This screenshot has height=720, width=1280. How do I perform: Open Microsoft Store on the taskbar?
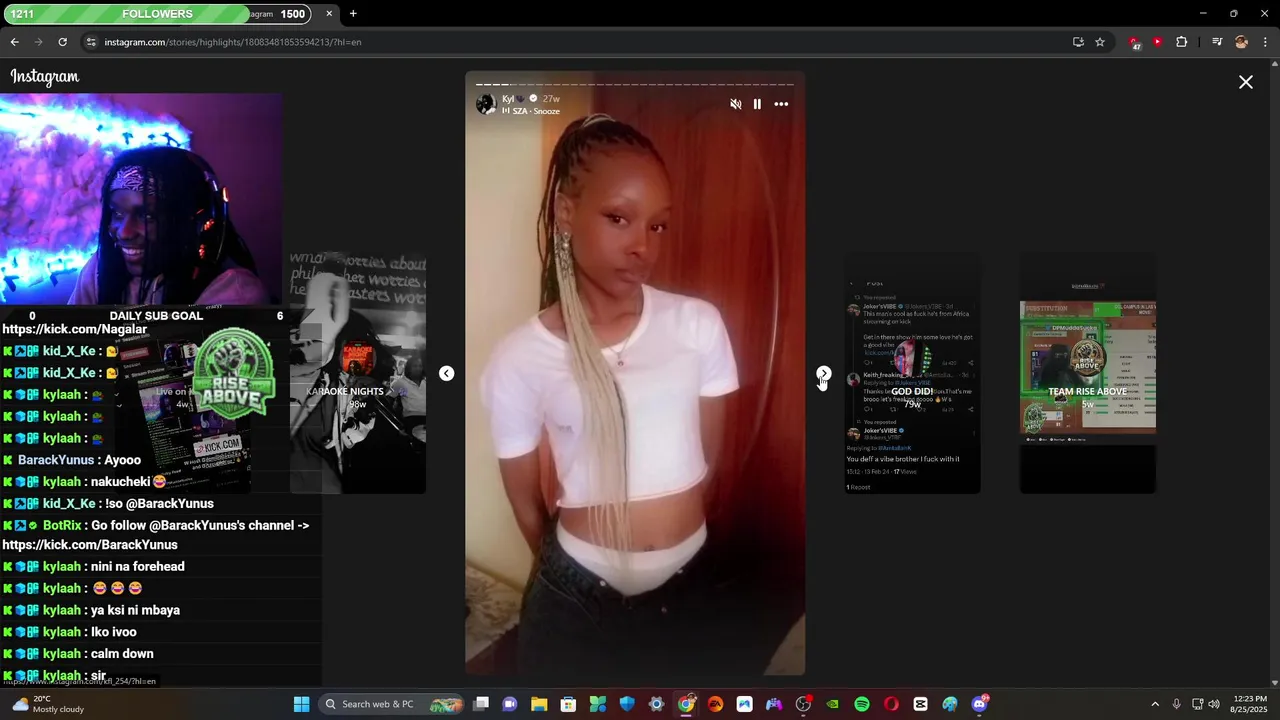[x=568, y=704]
